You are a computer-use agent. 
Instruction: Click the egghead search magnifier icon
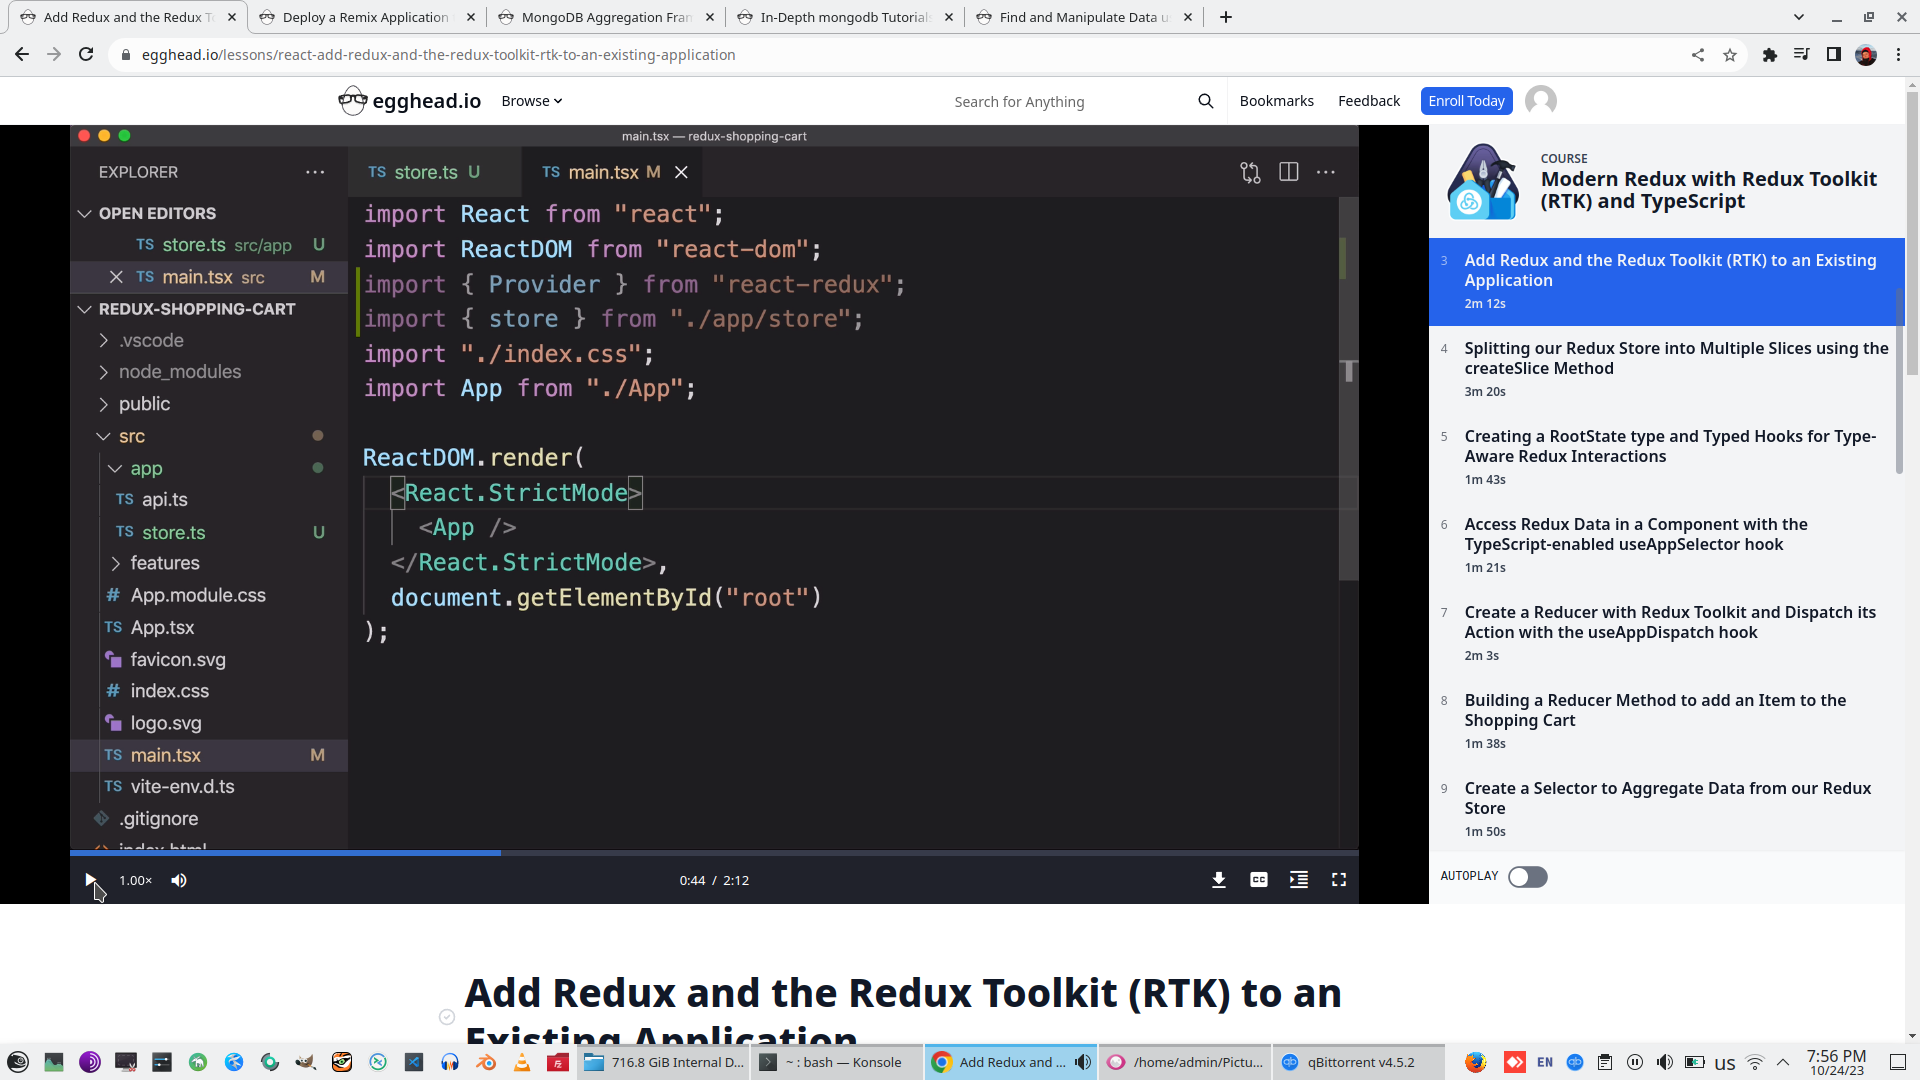click(1206, 100)
